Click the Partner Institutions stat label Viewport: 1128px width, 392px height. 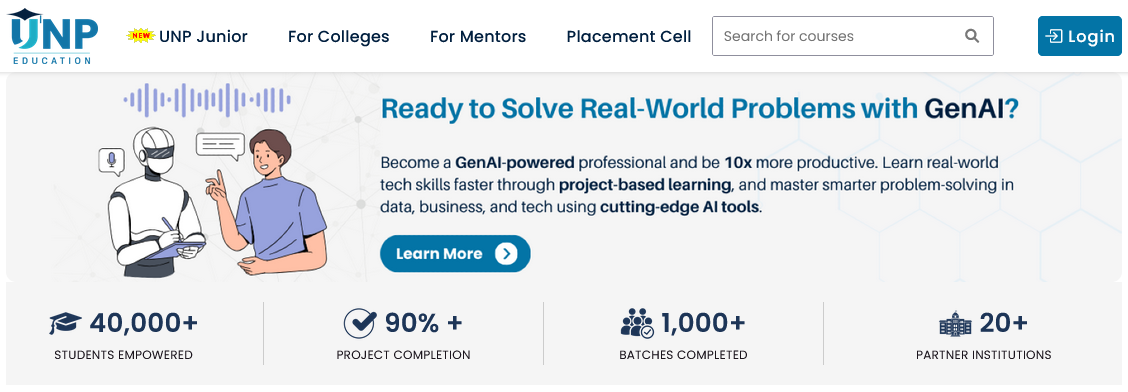tap(983, 355)
